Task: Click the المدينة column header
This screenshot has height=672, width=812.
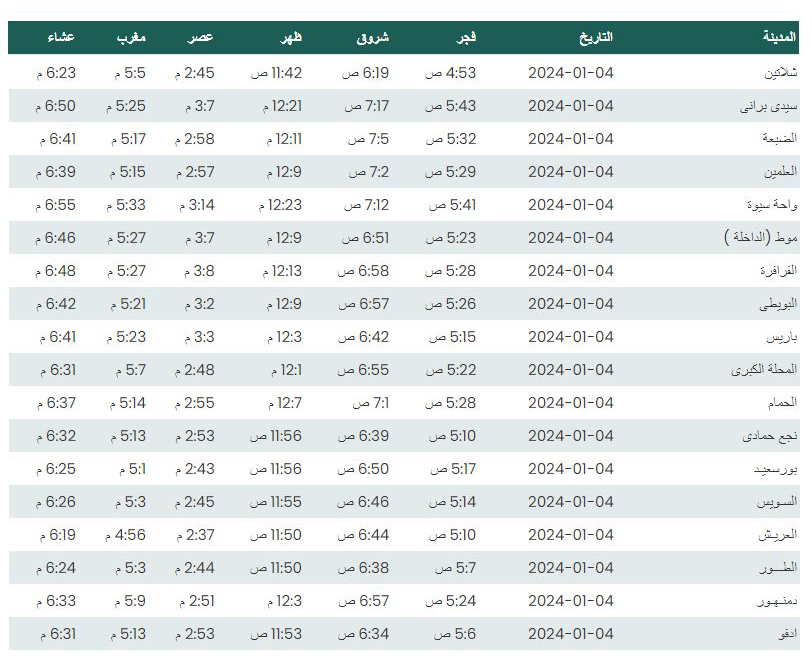Action: 779,37
